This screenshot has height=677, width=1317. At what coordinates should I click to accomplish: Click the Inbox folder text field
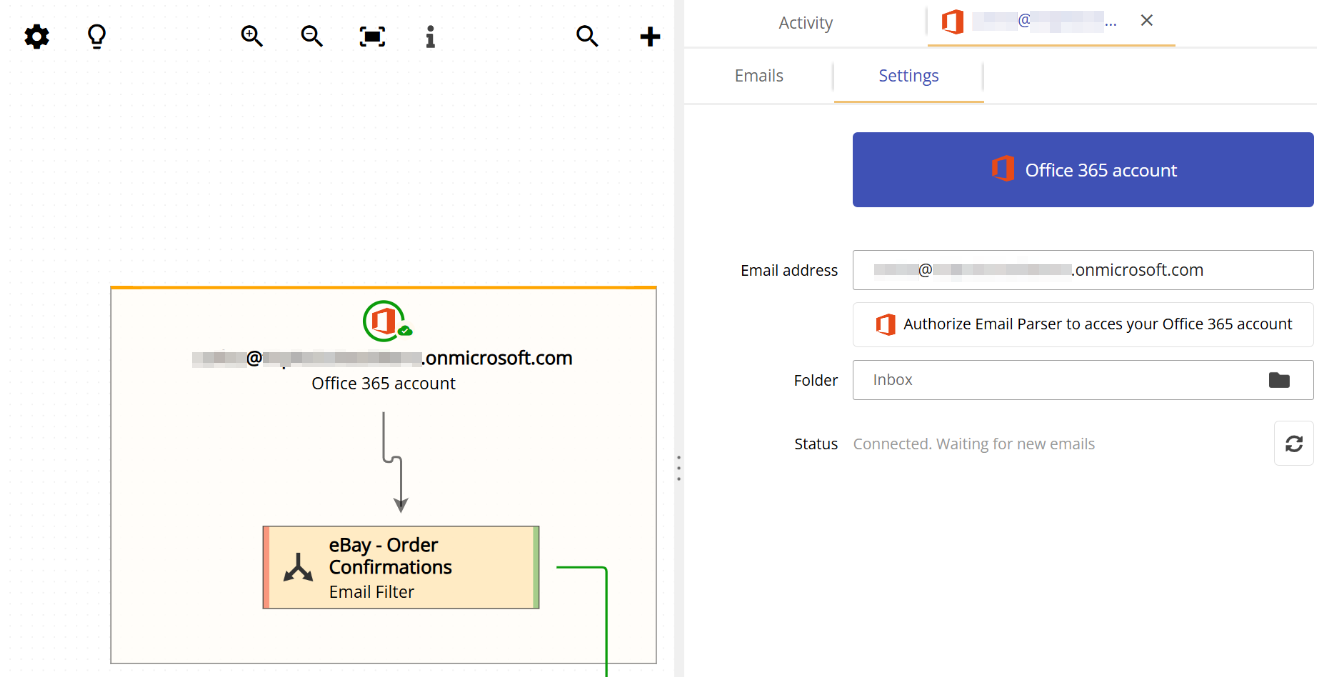[1050, 380]
